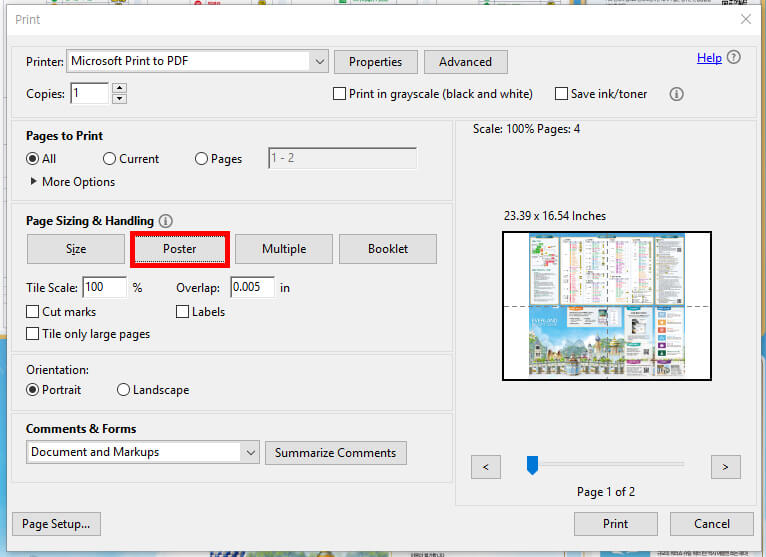Open Page Setup dialog
The height and width of the screenshot is (557, 766).
56,524
